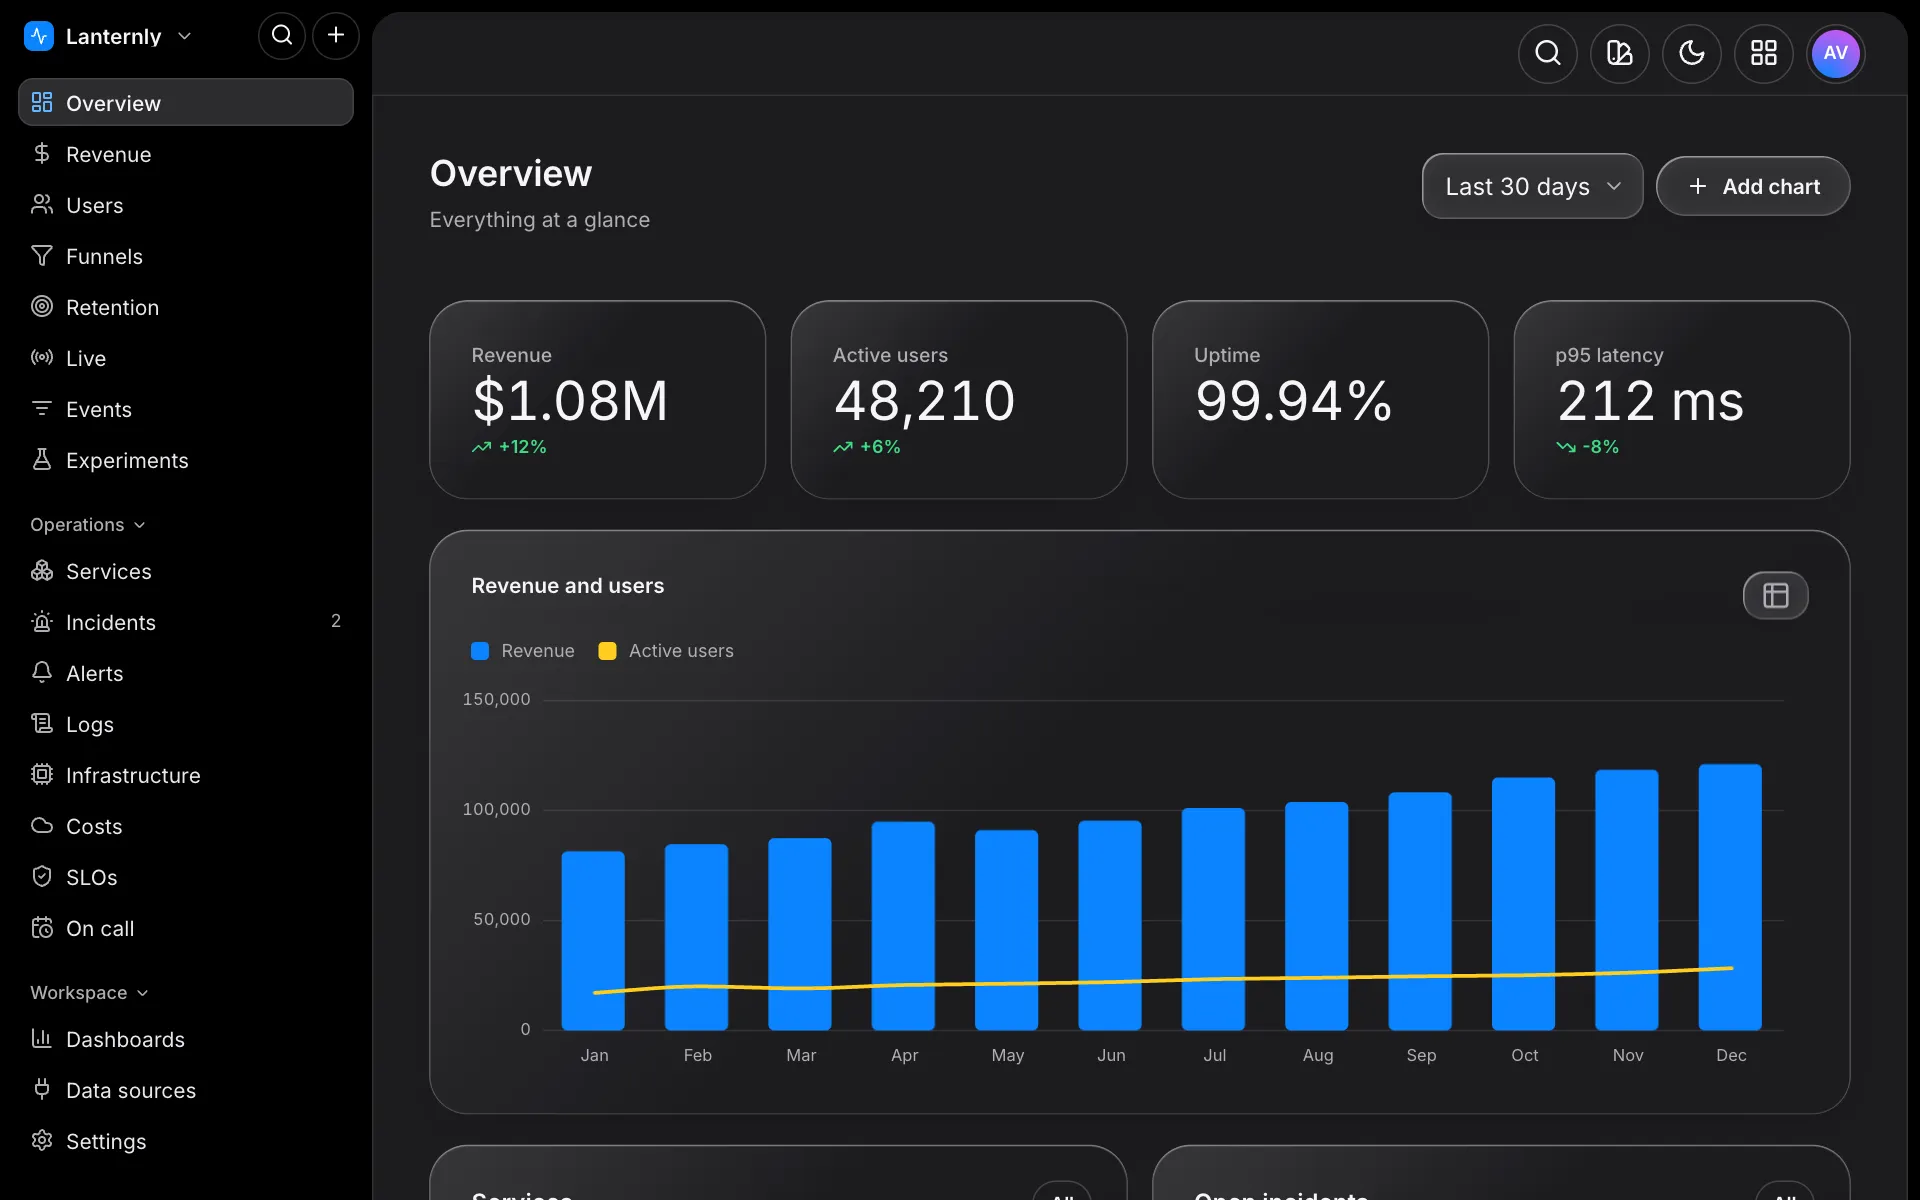Open the Services page
This screenshot has height=1200, width=1920.
pos(186,570)
